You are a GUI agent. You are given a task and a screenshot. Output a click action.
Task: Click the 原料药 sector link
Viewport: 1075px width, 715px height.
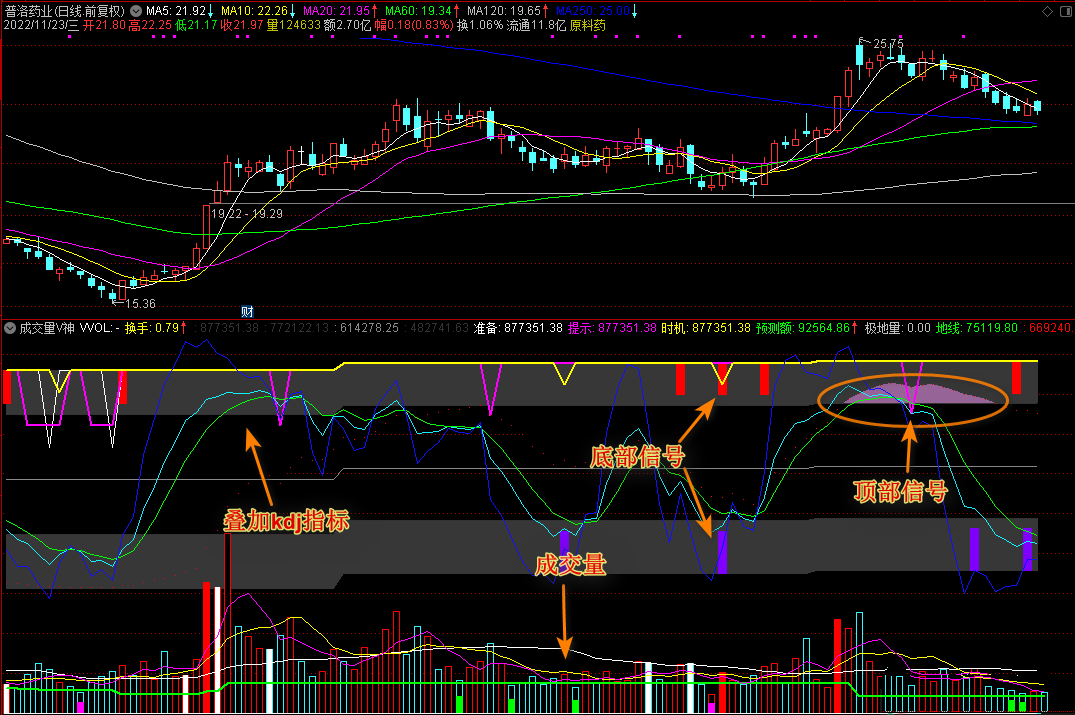[x=588, y=25]
